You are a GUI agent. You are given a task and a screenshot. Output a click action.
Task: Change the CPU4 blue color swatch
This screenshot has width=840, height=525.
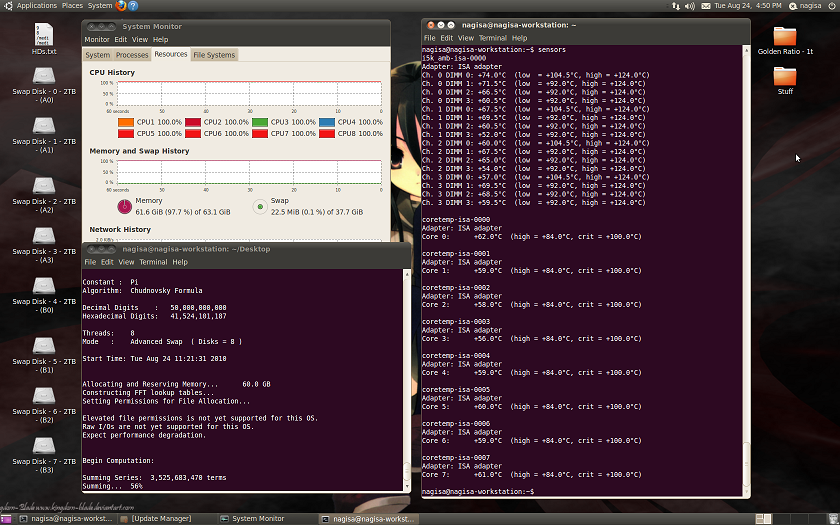tap(327, 122)
